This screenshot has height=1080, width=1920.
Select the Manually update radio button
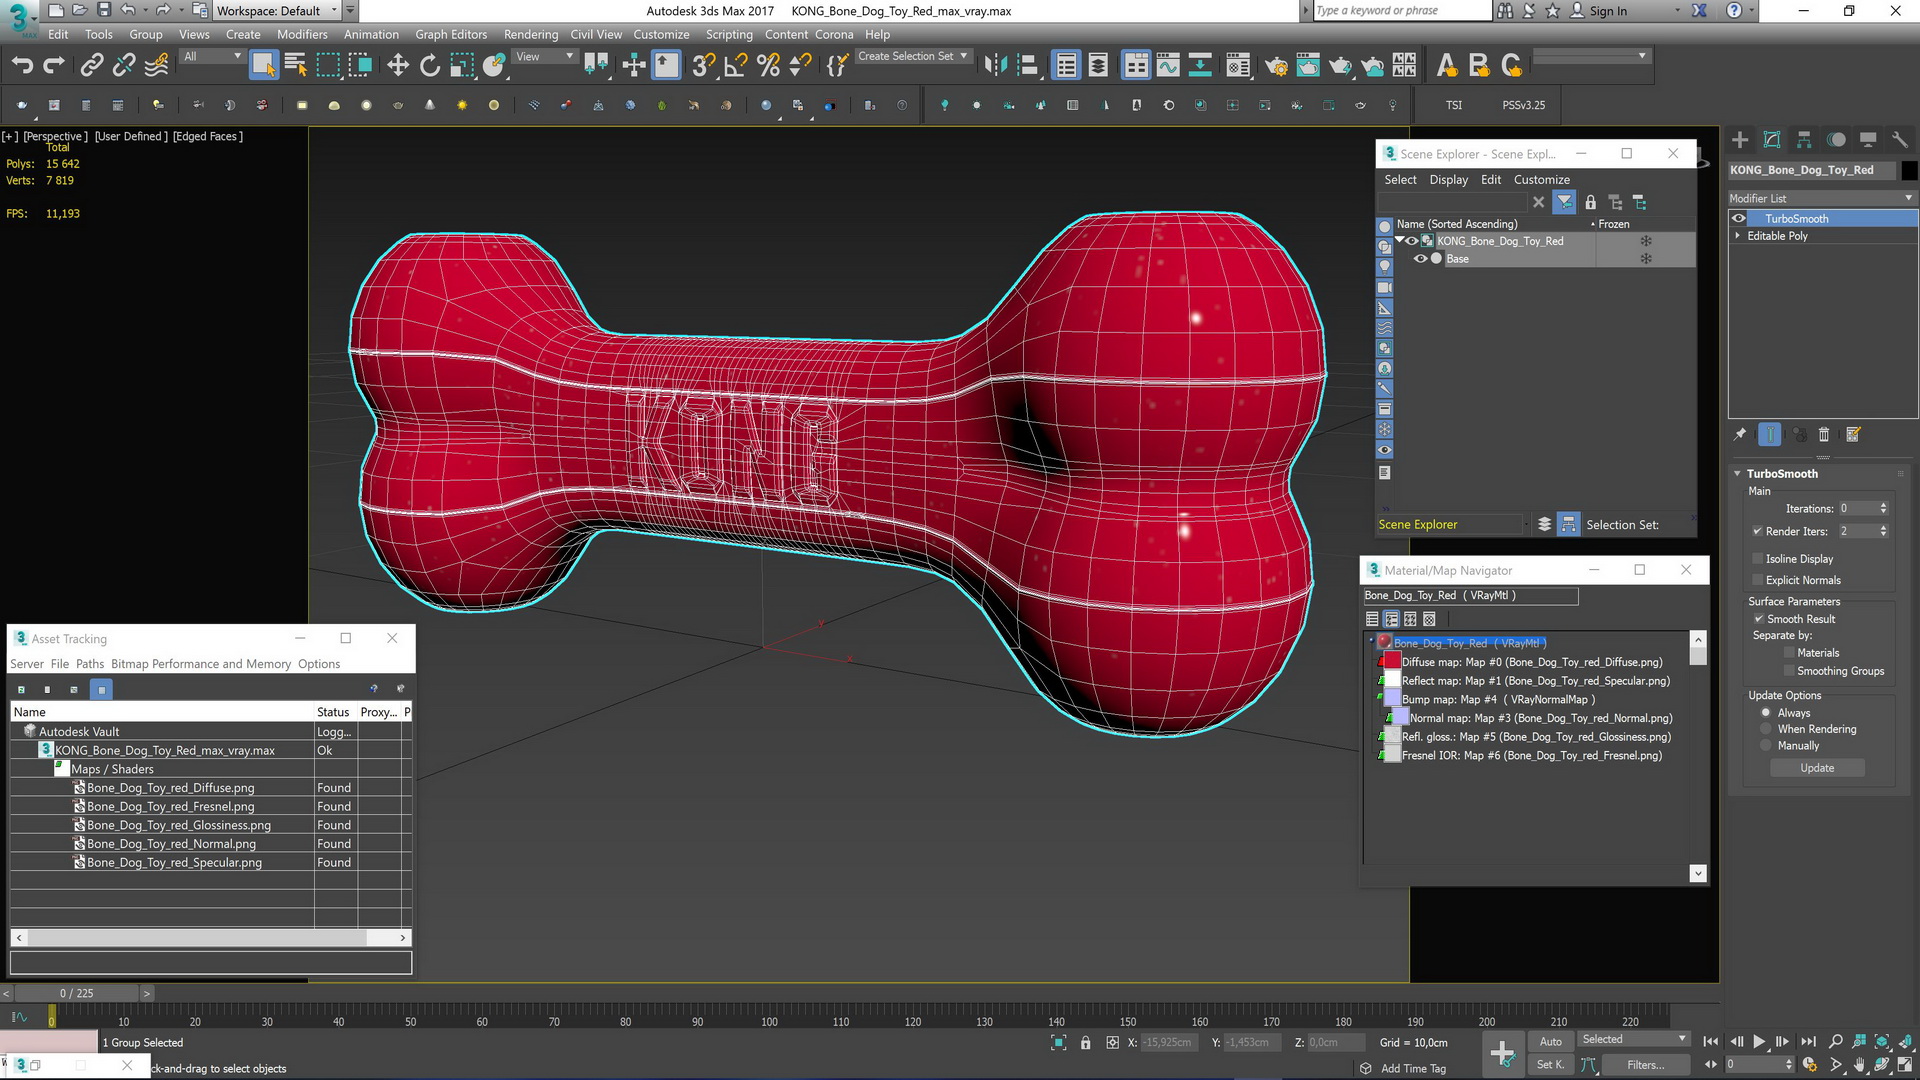[x=1766, y=746]
